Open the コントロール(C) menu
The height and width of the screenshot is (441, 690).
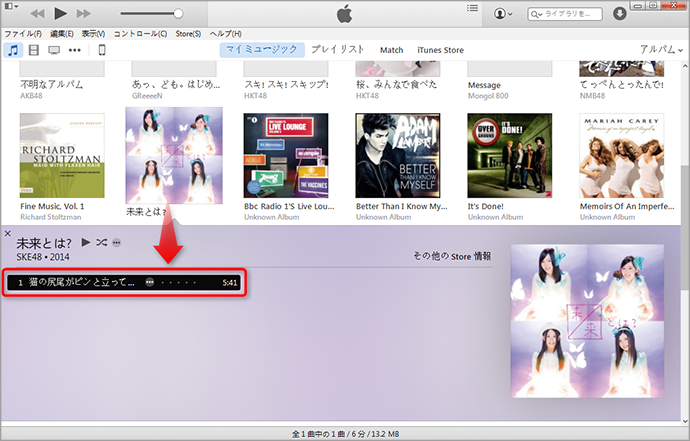140,34
